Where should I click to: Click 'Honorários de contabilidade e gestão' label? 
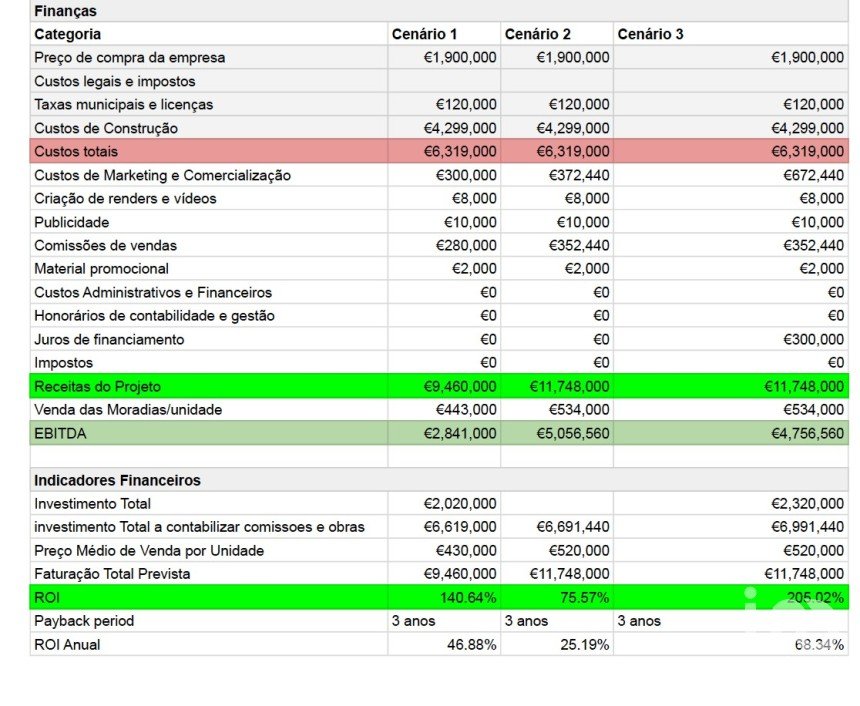(x=154, y=315)
